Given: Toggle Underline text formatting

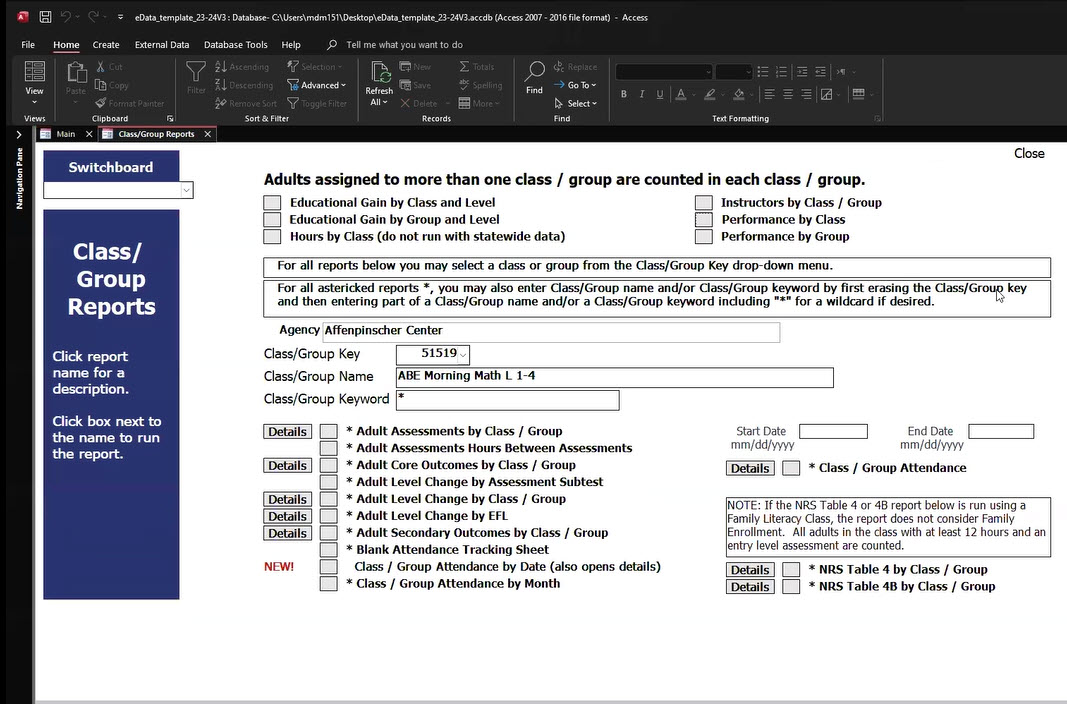Looking at the screenshot, I should pyautogui.click(x=659, y=94).
